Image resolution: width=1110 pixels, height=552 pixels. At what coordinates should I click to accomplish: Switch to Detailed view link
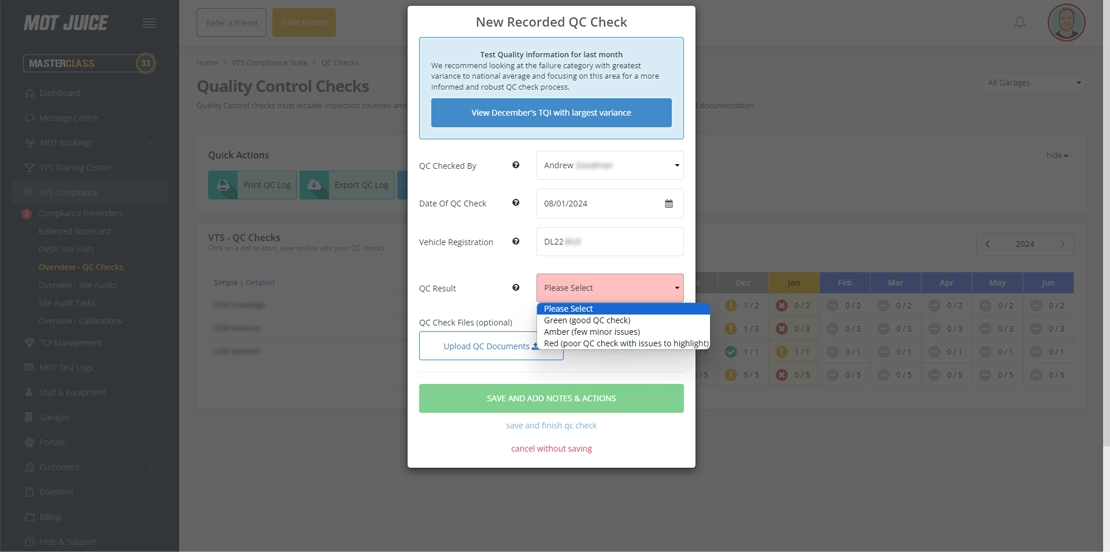pos(260,282)
